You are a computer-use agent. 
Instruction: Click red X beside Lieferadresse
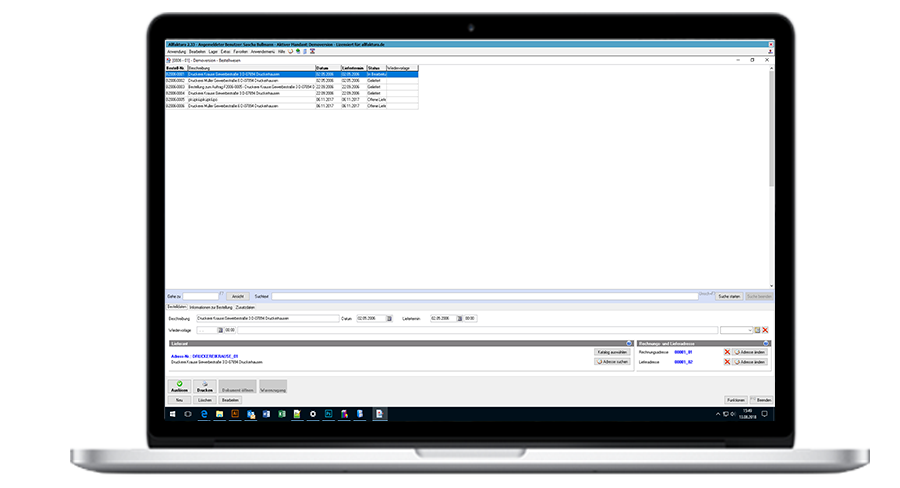[x=727, y=362]
